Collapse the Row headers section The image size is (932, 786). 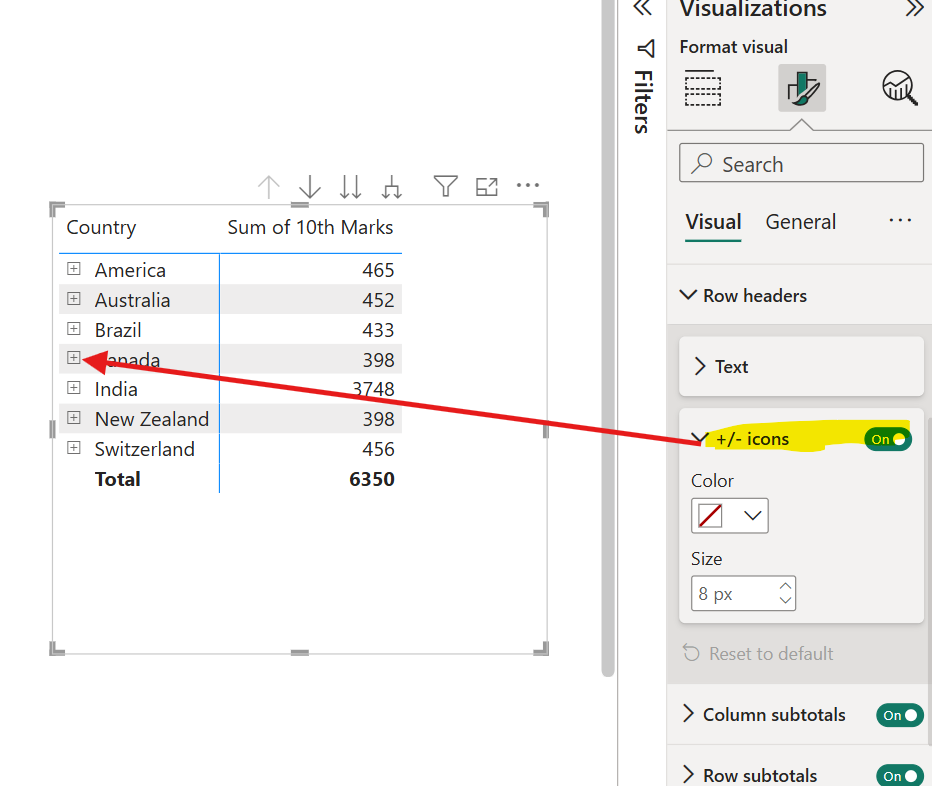pyautogui.click(x=688, y=296)
